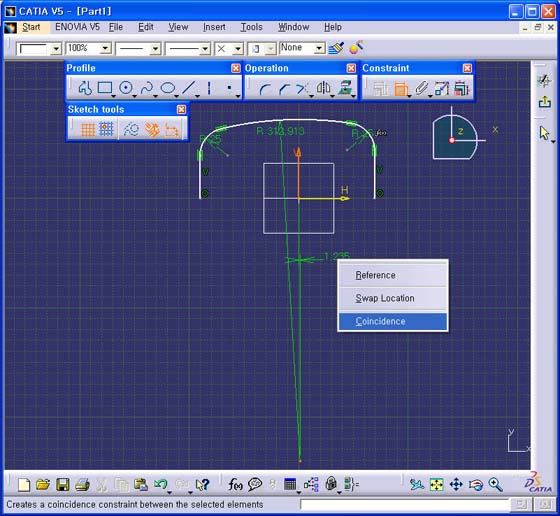This screenshot has height=516, width=560.
Task: Click the What's This help icon
Action: [x=202, y=485]
